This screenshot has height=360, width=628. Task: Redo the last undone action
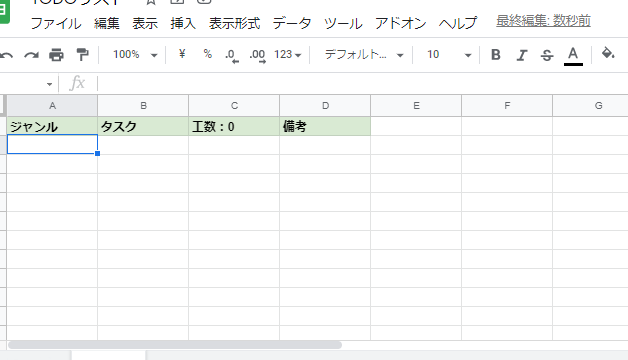point(31,55)
